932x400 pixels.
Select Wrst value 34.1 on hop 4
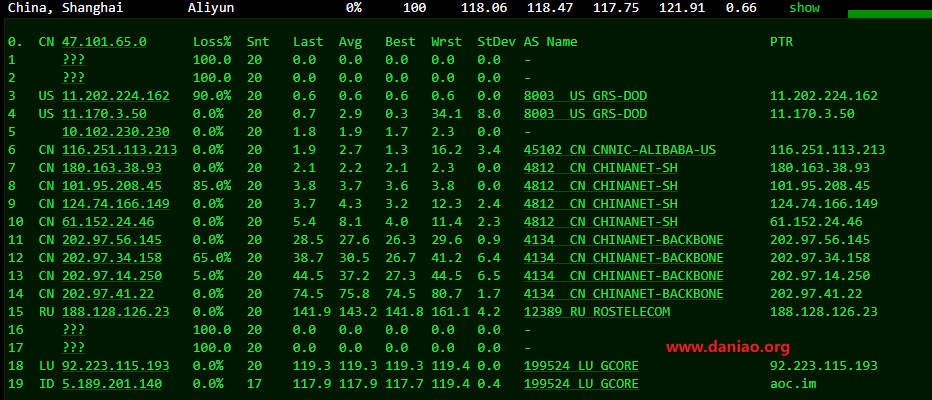pos(446,114)
